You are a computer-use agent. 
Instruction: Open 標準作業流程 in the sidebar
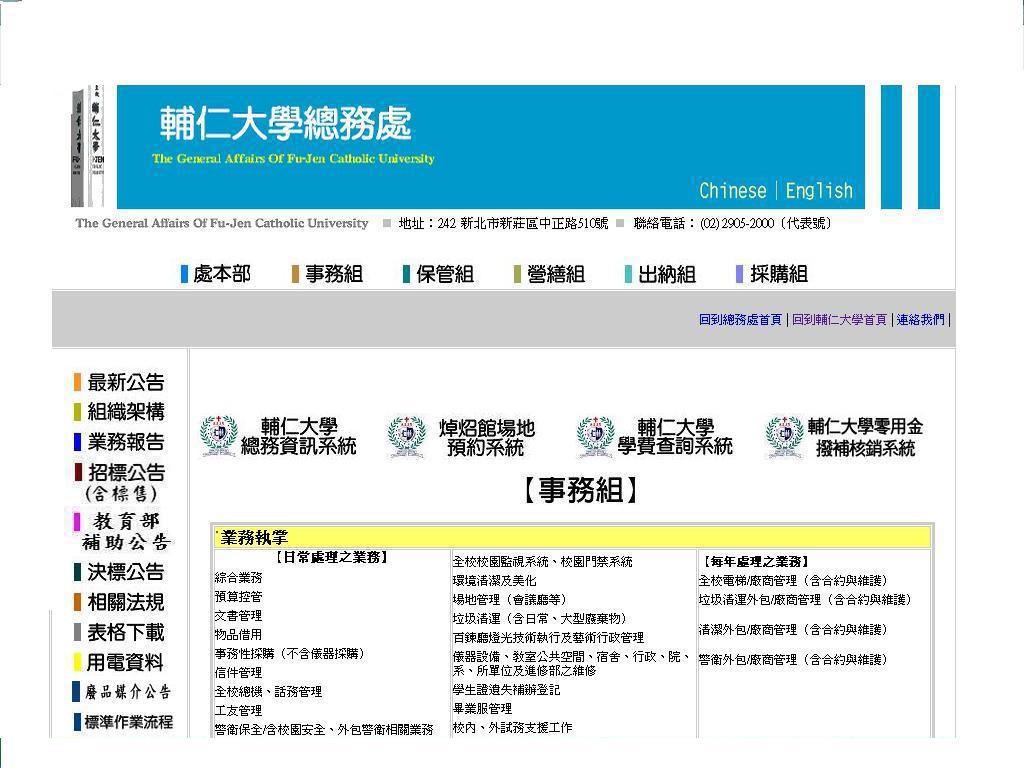(x=123, y=722)
